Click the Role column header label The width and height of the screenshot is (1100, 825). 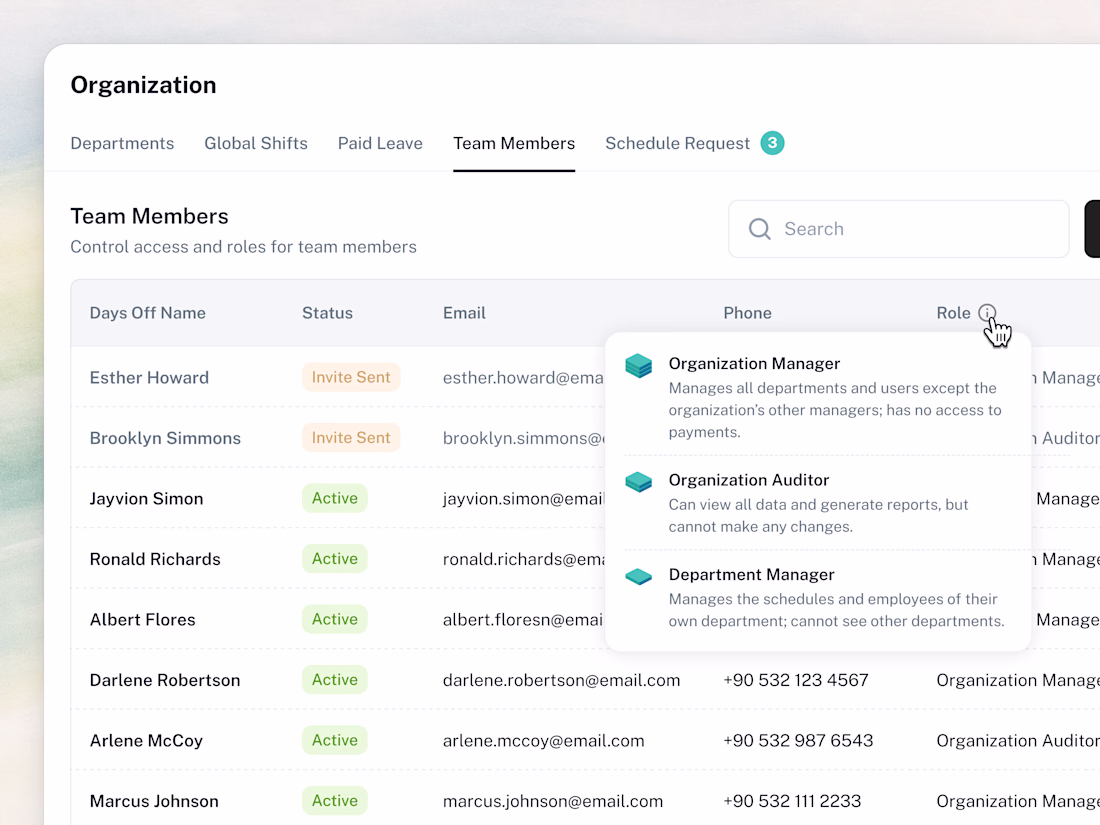tap(953, 313)
